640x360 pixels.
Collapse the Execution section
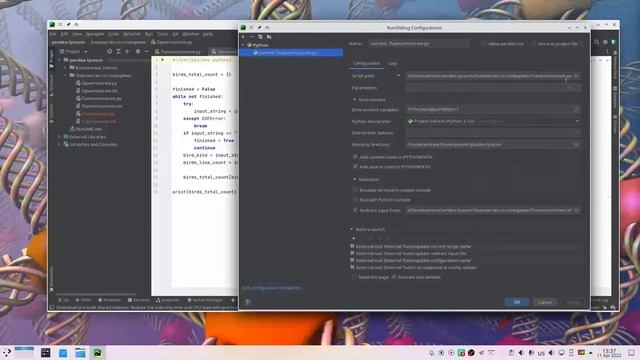354,179
